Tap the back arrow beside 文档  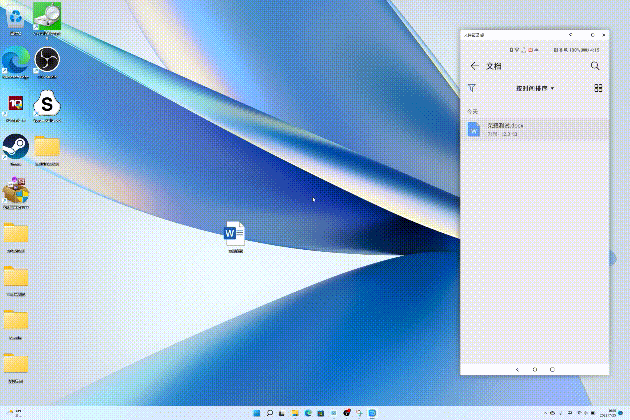click(x=473, y=66)
